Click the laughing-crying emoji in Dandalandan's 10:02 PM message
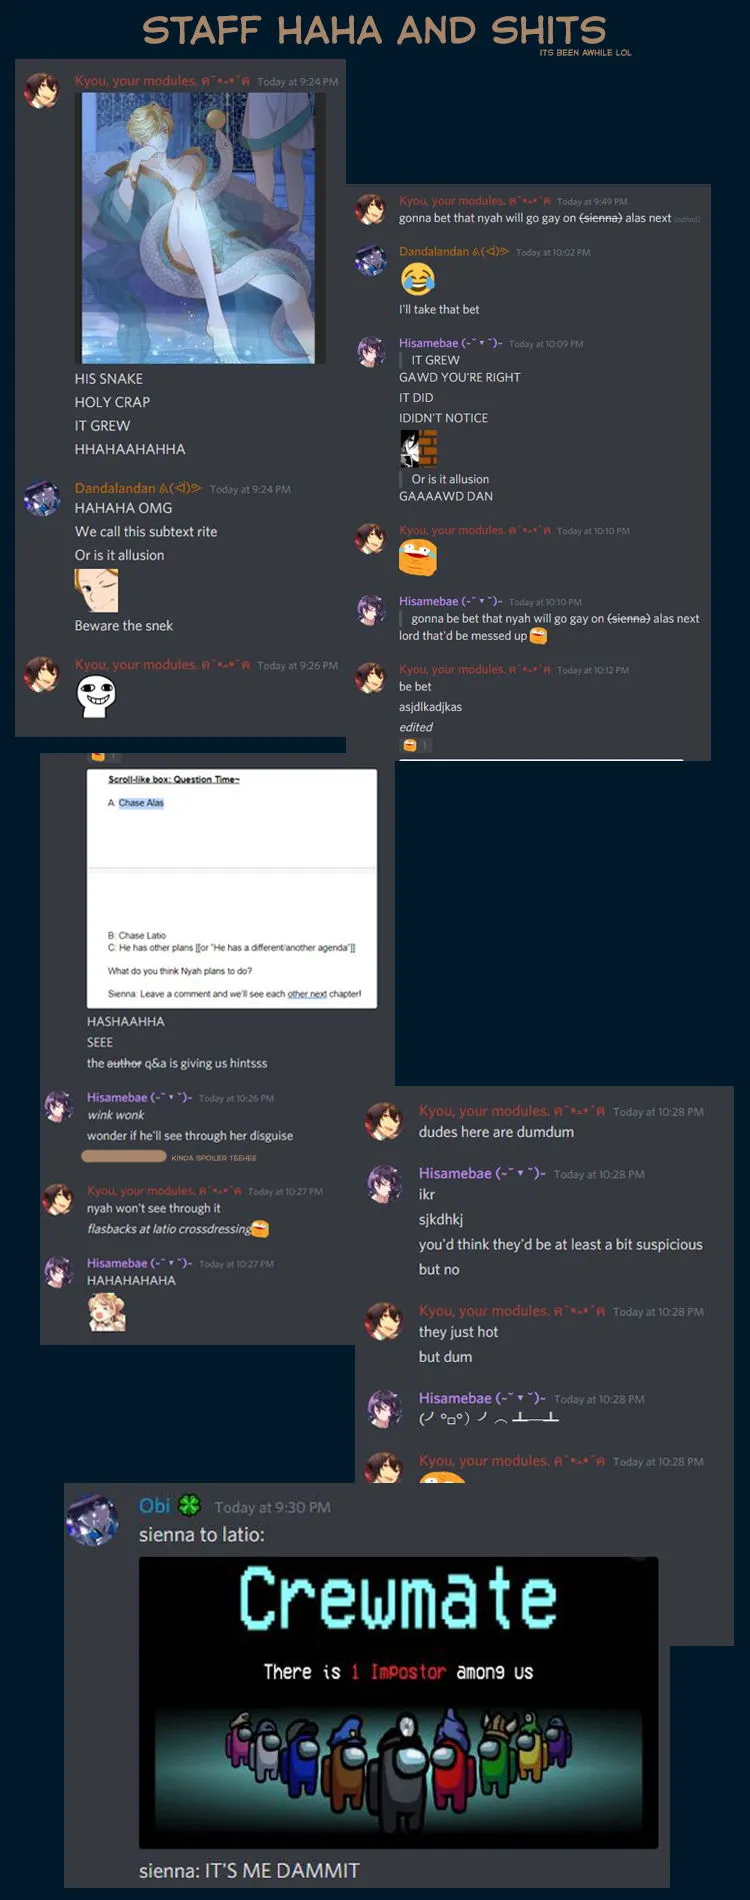Image resolution: width=750 pixels, height=1900 pixels. point(418,279)
